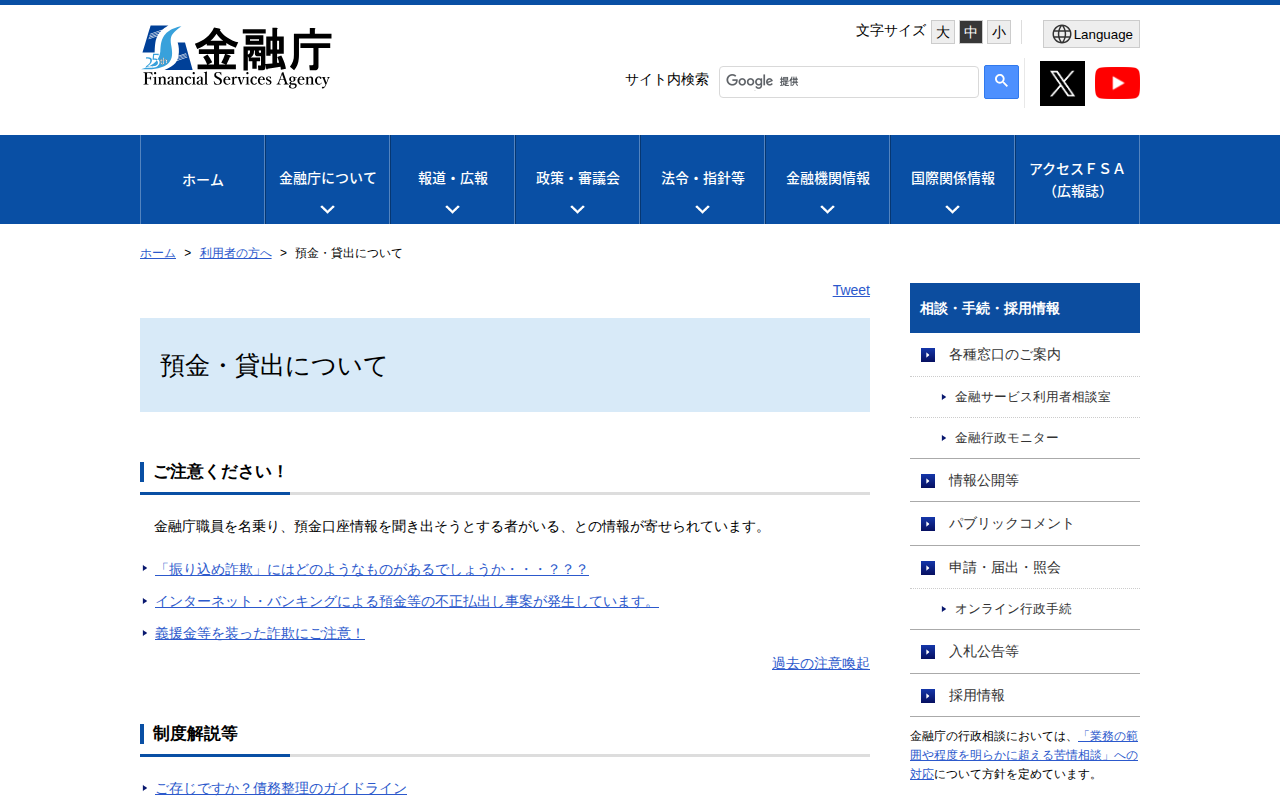Open the X (Twitter) icon link
The width and height of the screenshot is (1280, 800).
pyautogui.click(x=1062, y=83)
